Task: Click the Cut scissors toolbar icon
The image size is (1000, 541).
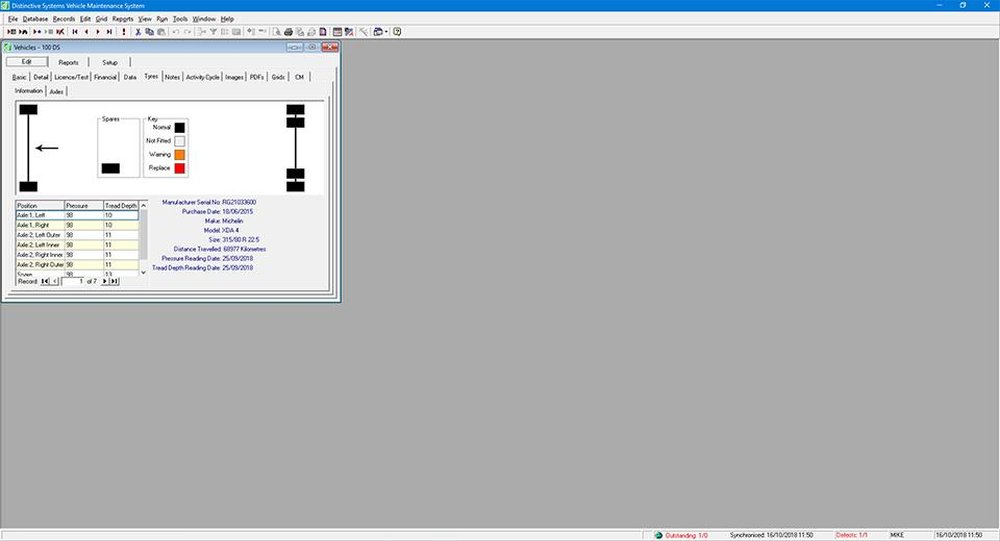Action: tap(138, 31)
